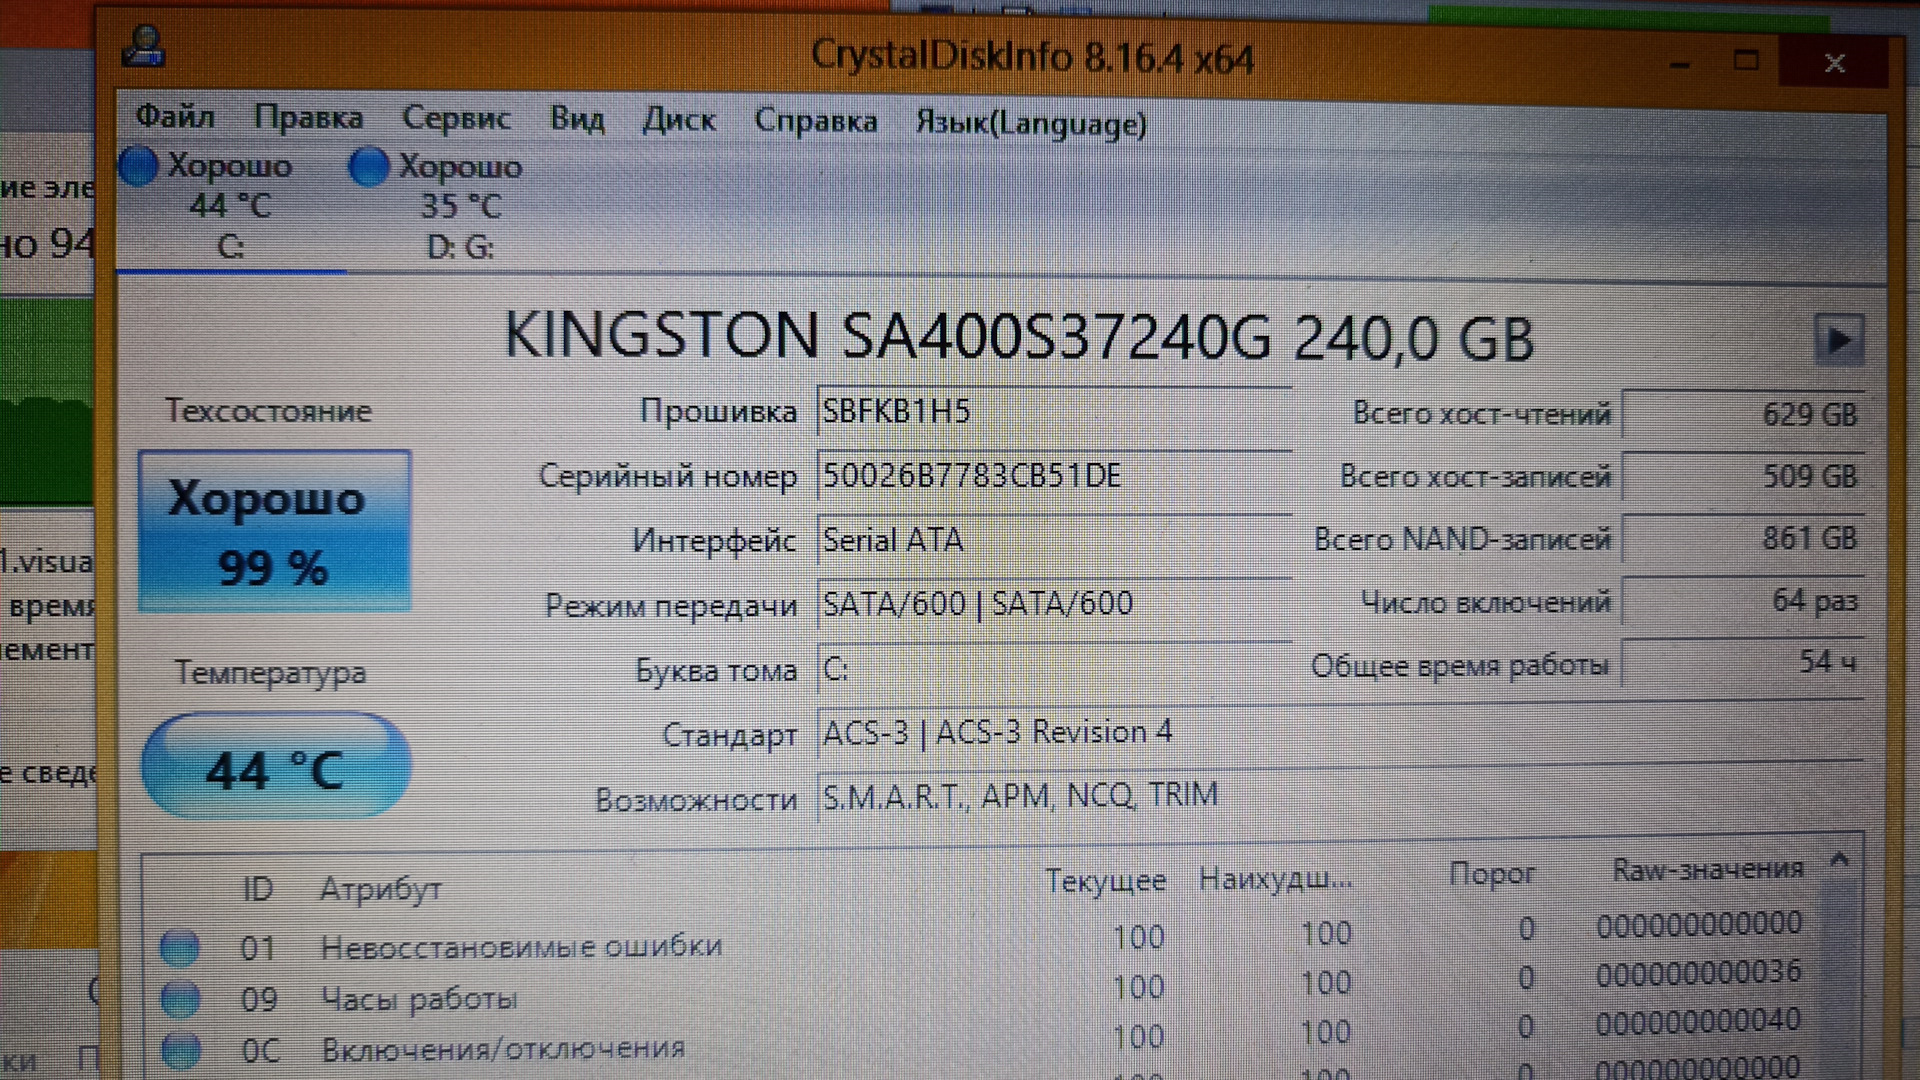Select disk C: status circle, 44 °C
The height and width of the screenshot is (1080, 1920).
(x=138, y=166)
